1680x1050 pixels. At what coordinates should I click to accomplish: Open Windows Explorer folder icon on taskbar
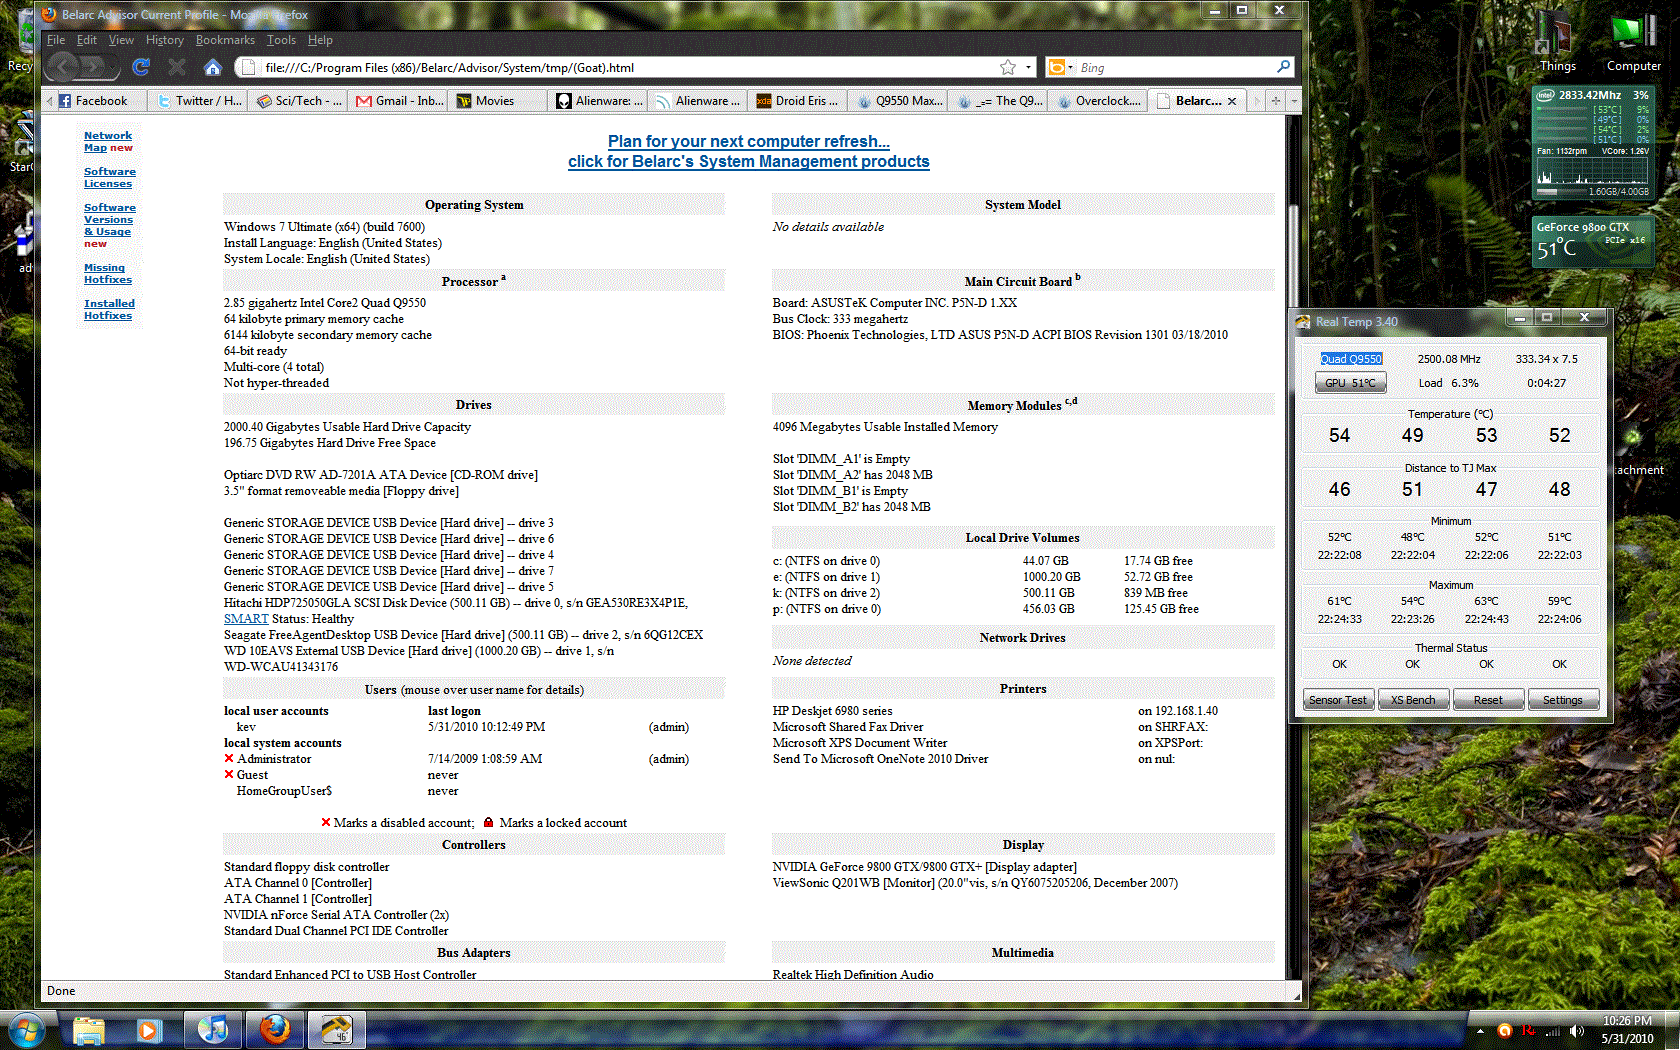pyautogui.click(x=89, y=1029)
